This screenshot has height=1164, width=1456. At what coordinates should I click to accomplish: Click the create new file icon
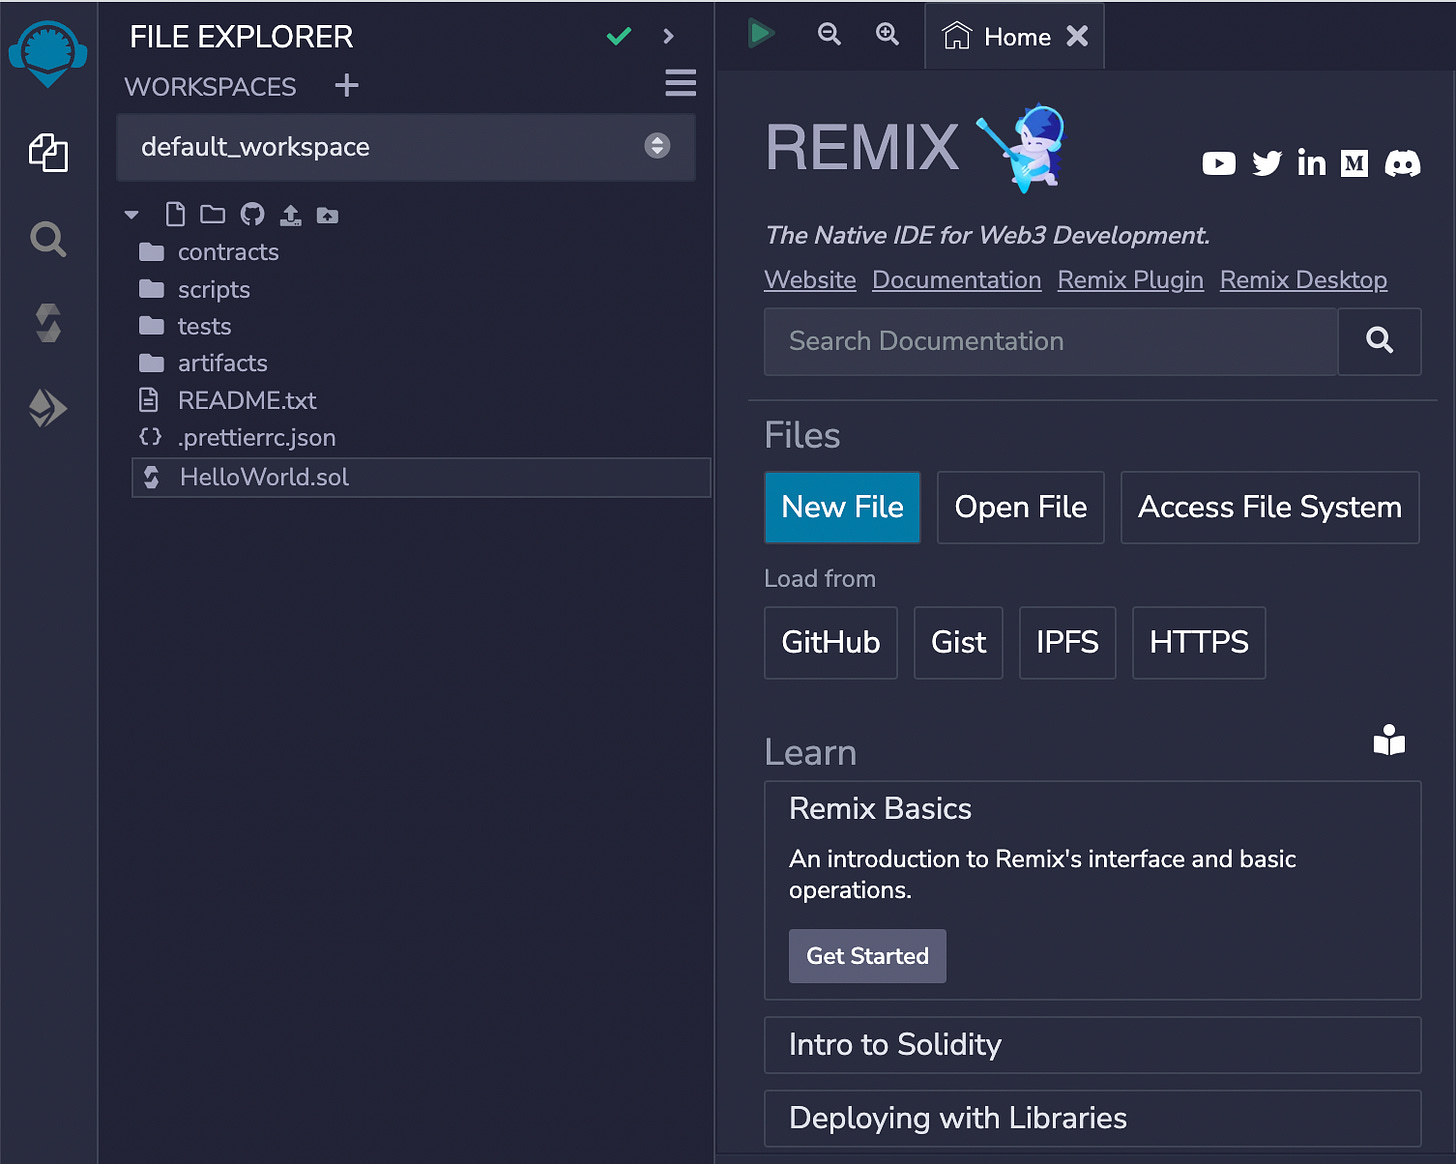coord(175,214)
